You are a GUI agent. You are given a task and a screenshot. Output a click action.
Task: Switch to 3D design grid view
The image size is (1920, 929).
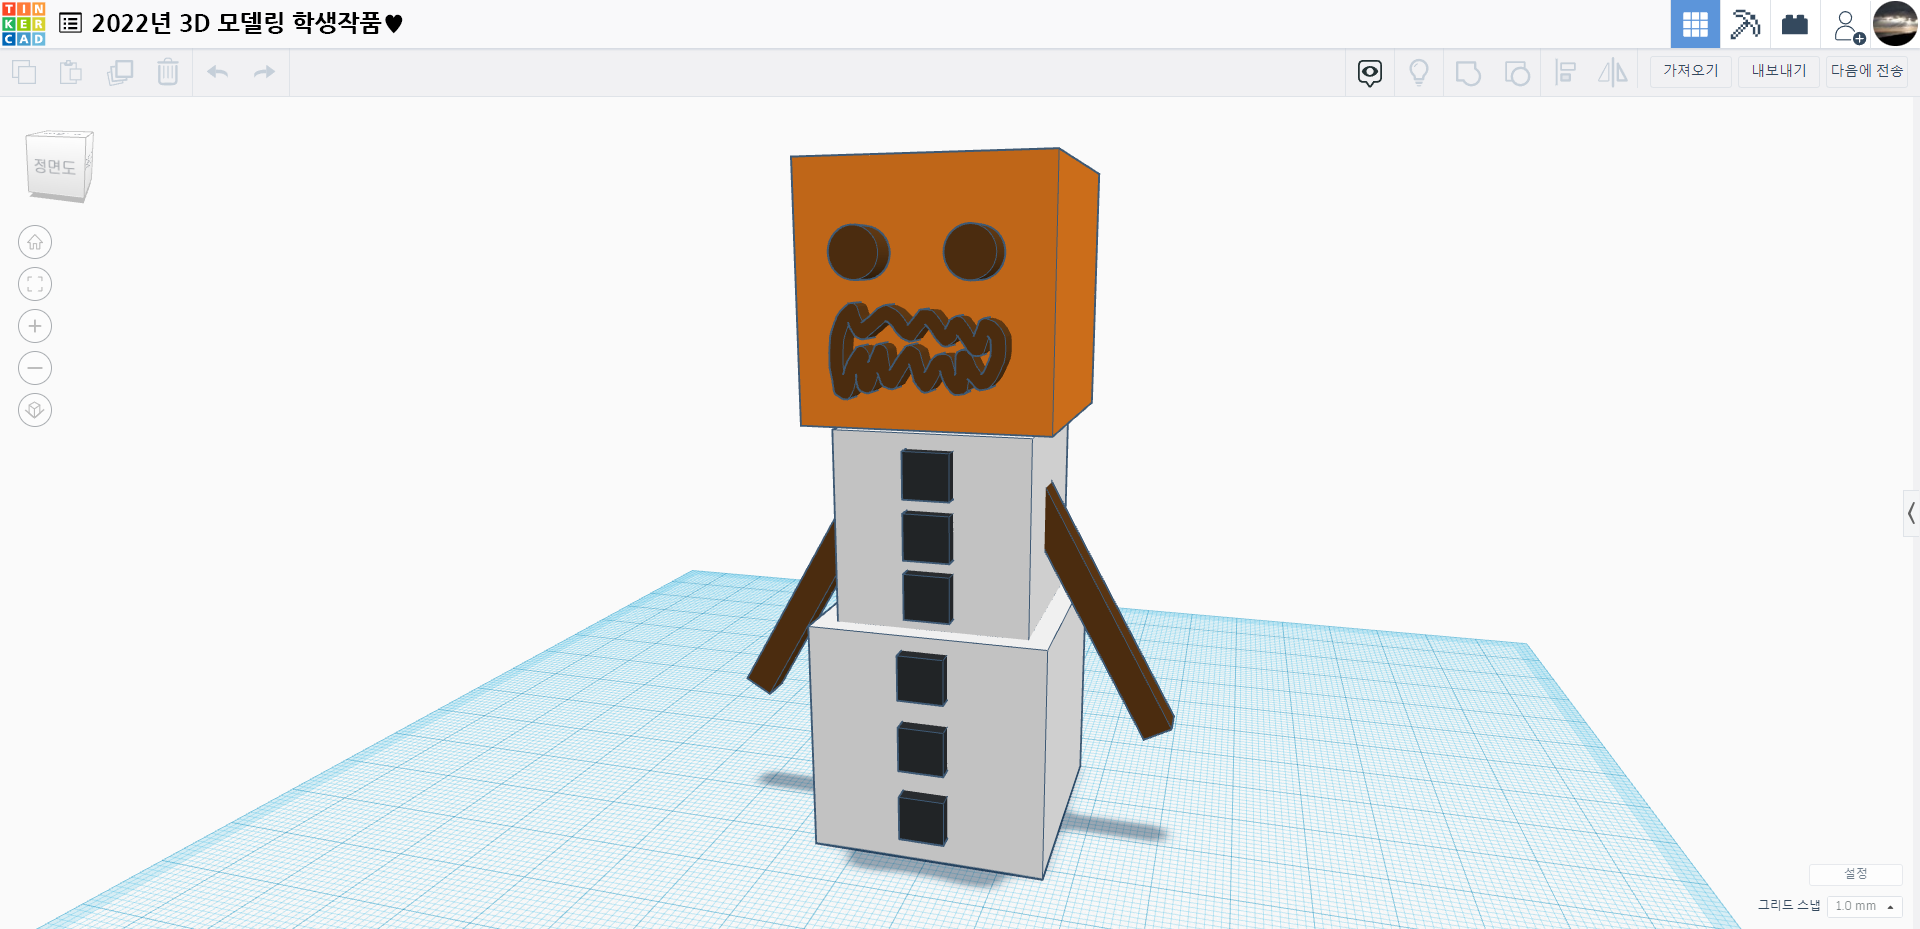click(x=1695, y=24)
